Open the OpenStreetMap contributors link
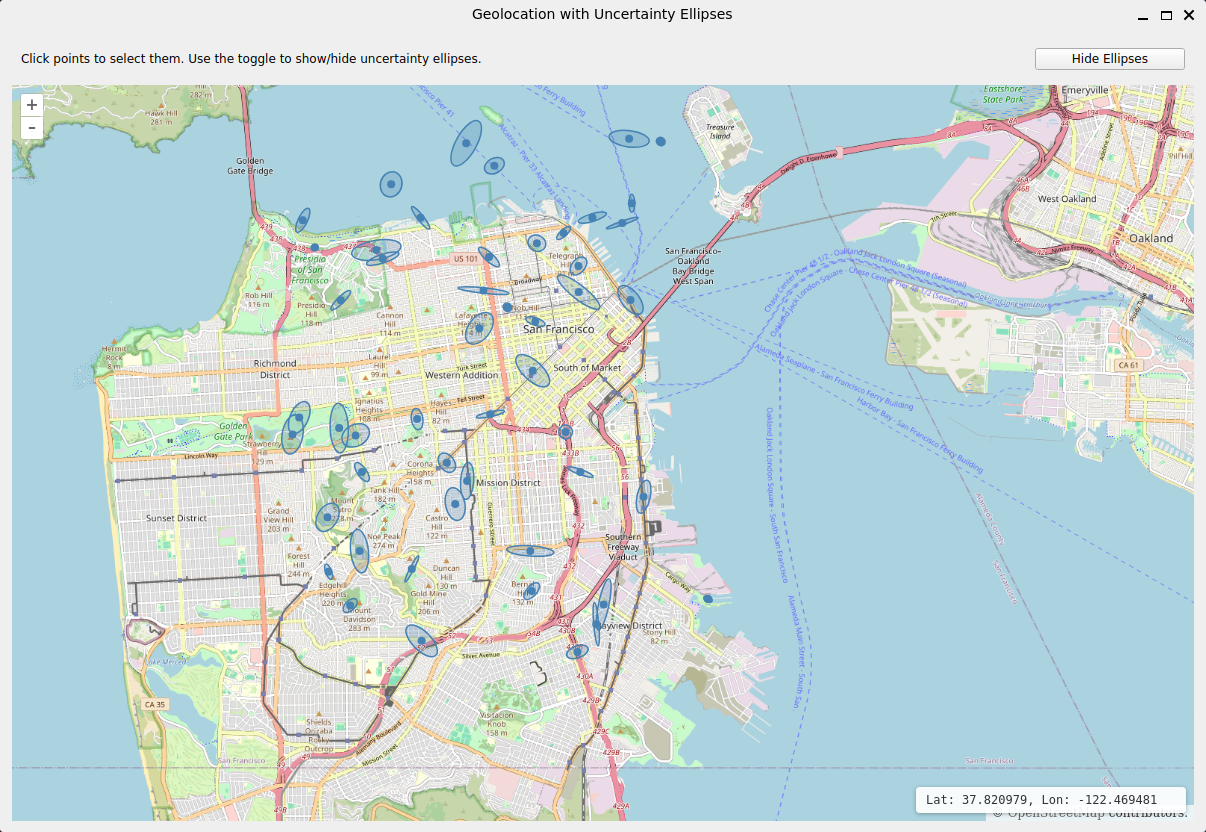The width and height of the screenshot is (1206, 832). point(1098,813)
